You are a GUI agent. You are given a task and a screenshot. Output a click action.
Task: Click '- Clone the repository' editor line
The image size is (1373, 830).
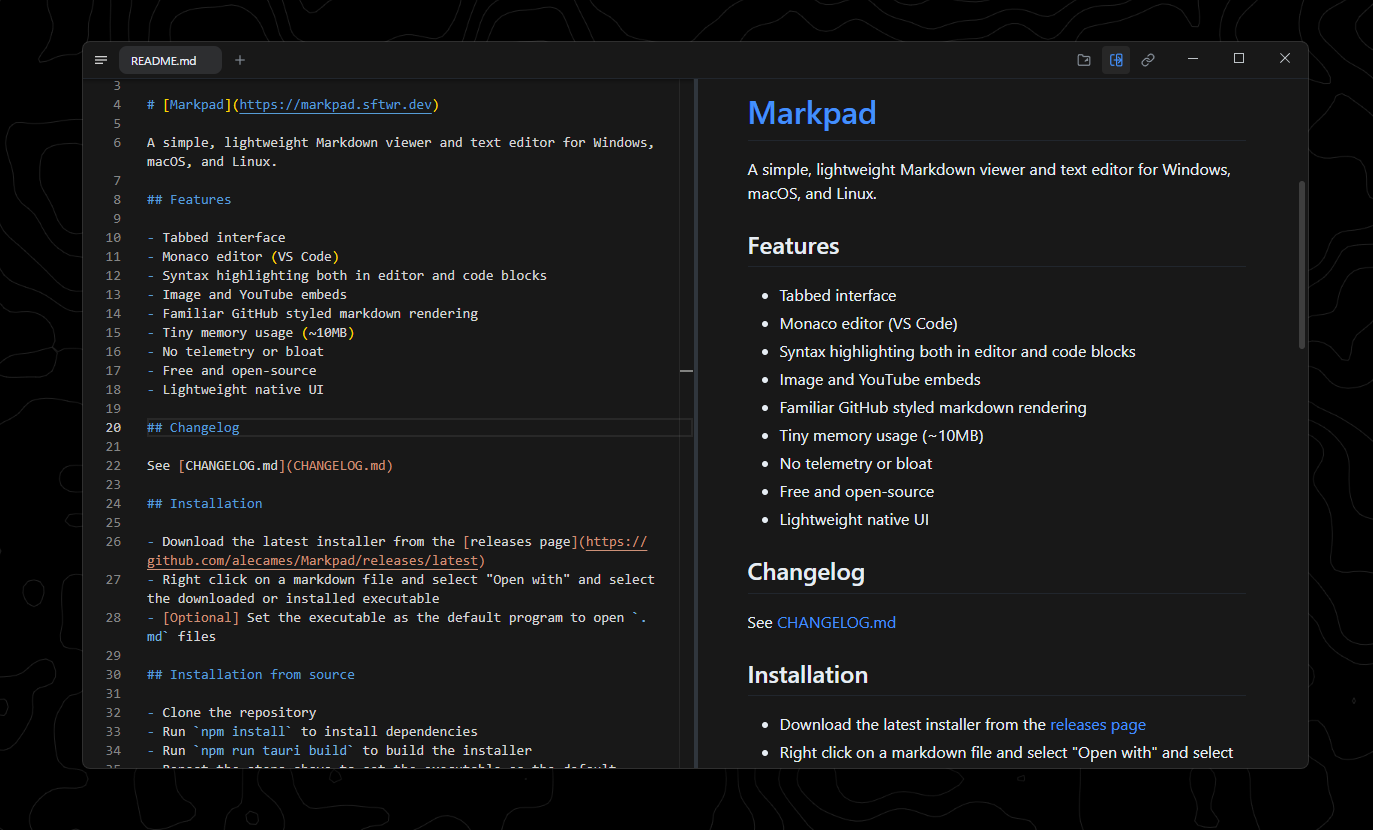pyautogui.click(x=232, y=712)
